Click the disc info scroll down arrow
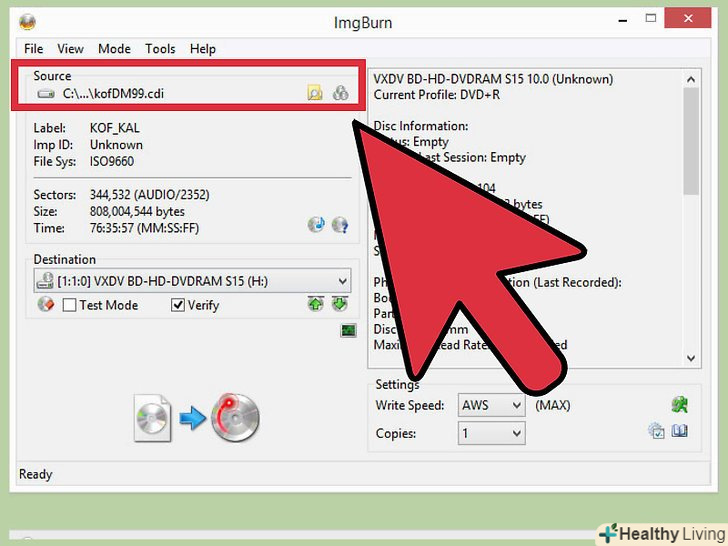728x546 pixels. click(x=691, y=358)
